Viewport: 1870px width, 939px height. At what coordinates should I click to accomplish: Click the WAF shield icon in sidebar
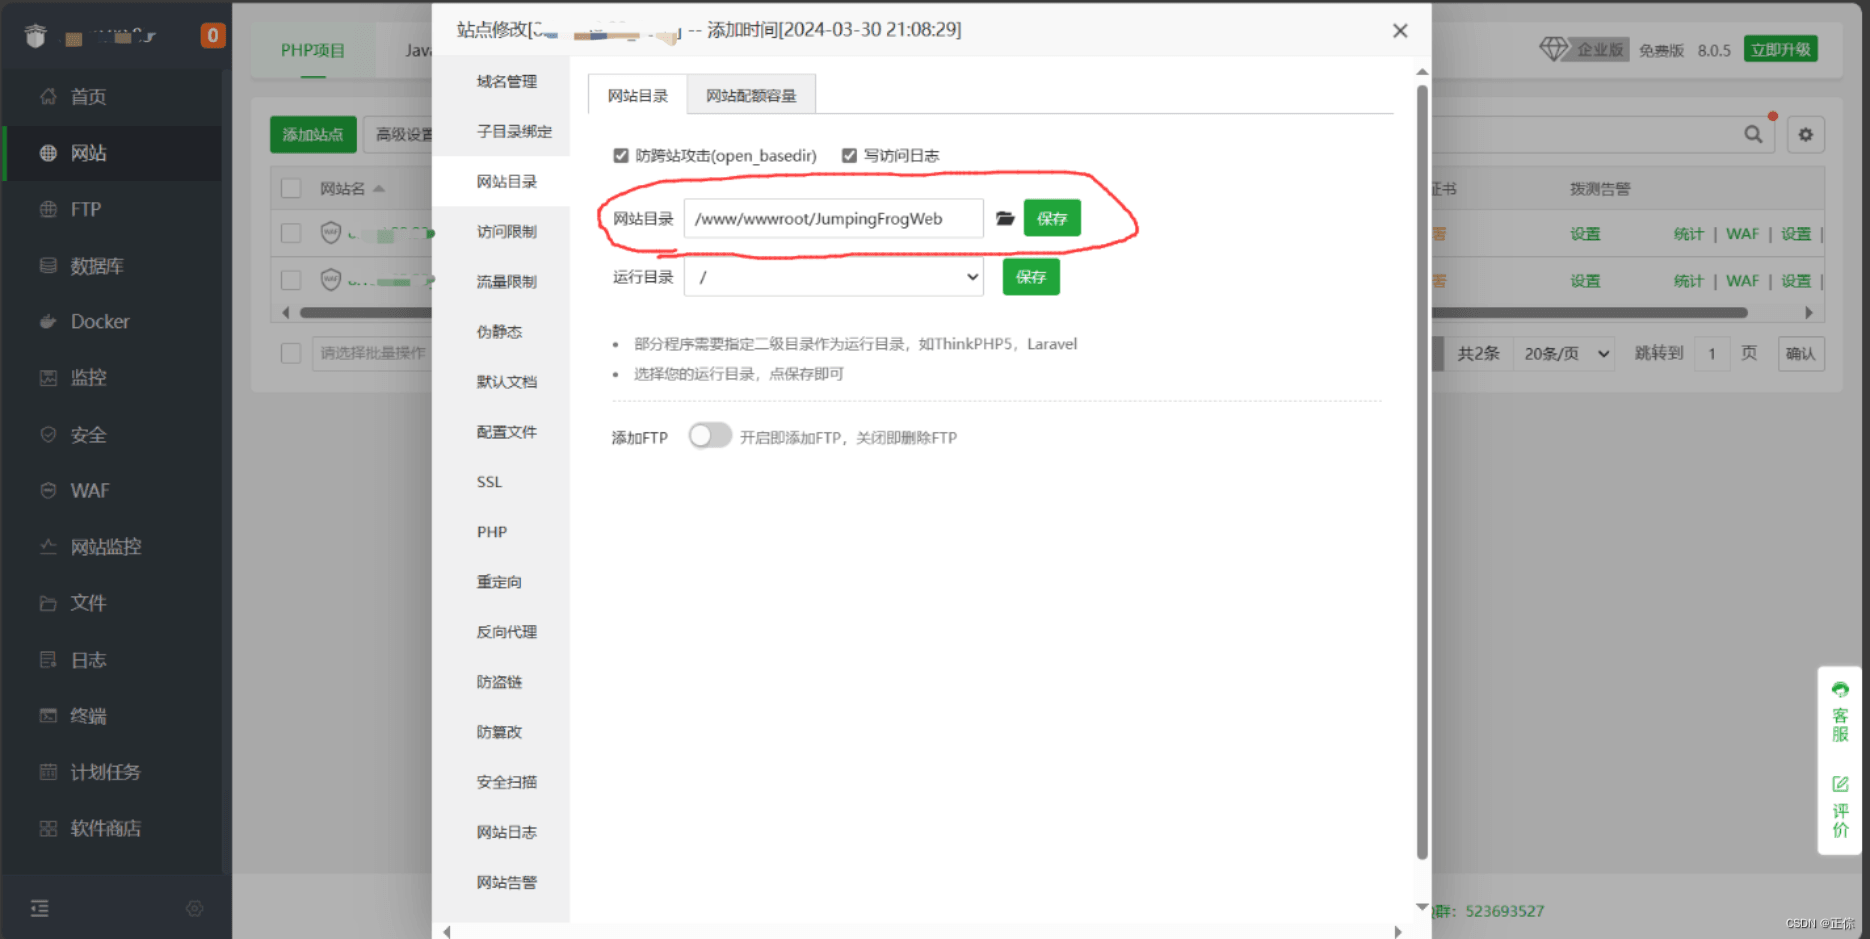[x=48, y=491]
